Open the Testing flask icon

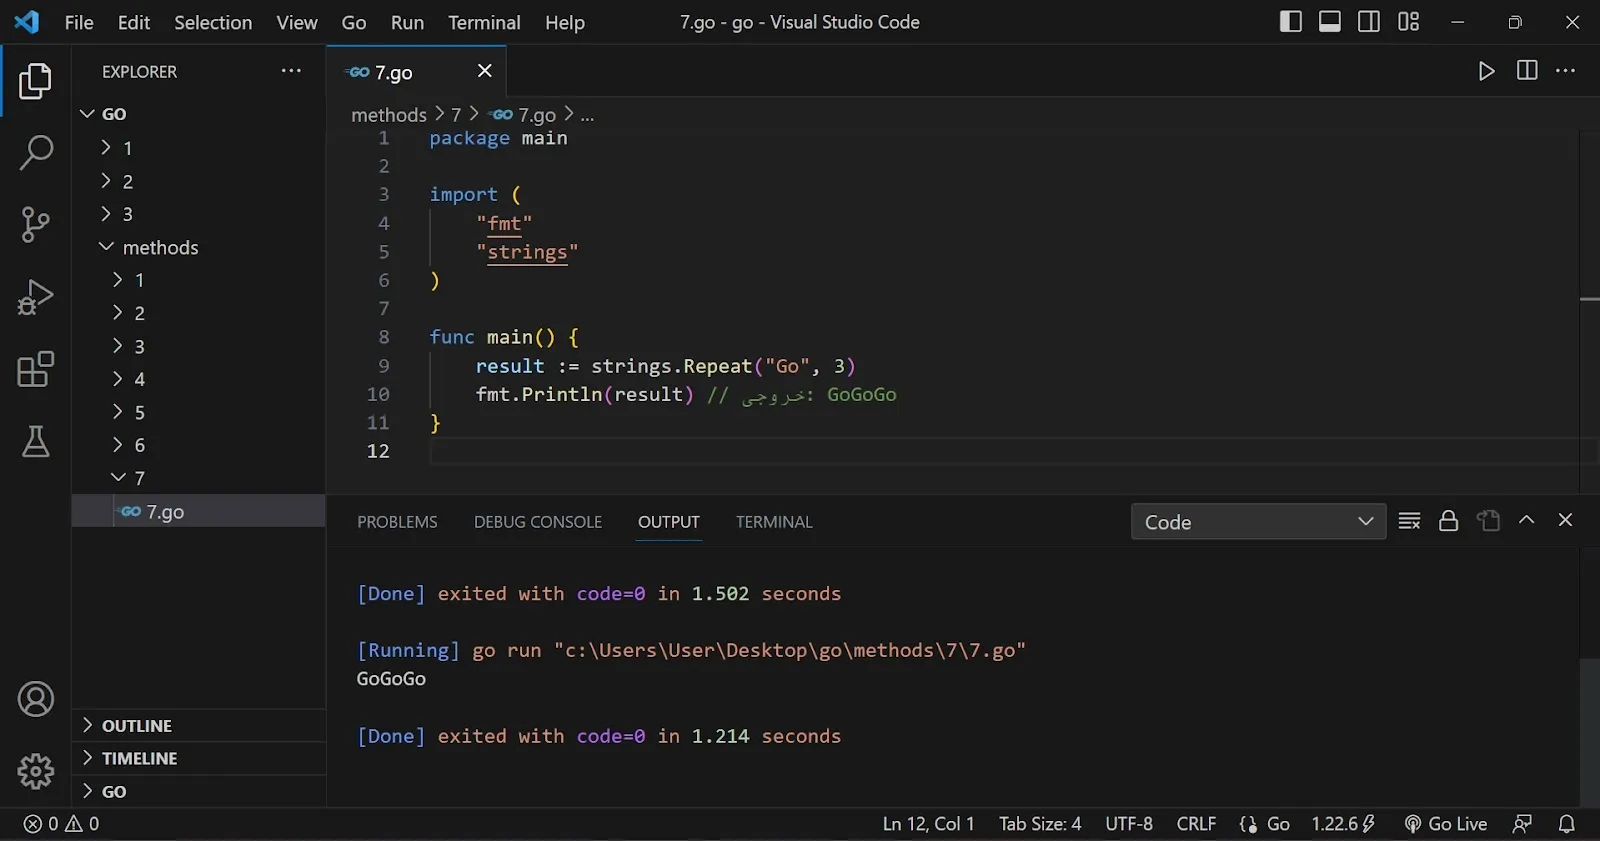click(x=35, y=441)
